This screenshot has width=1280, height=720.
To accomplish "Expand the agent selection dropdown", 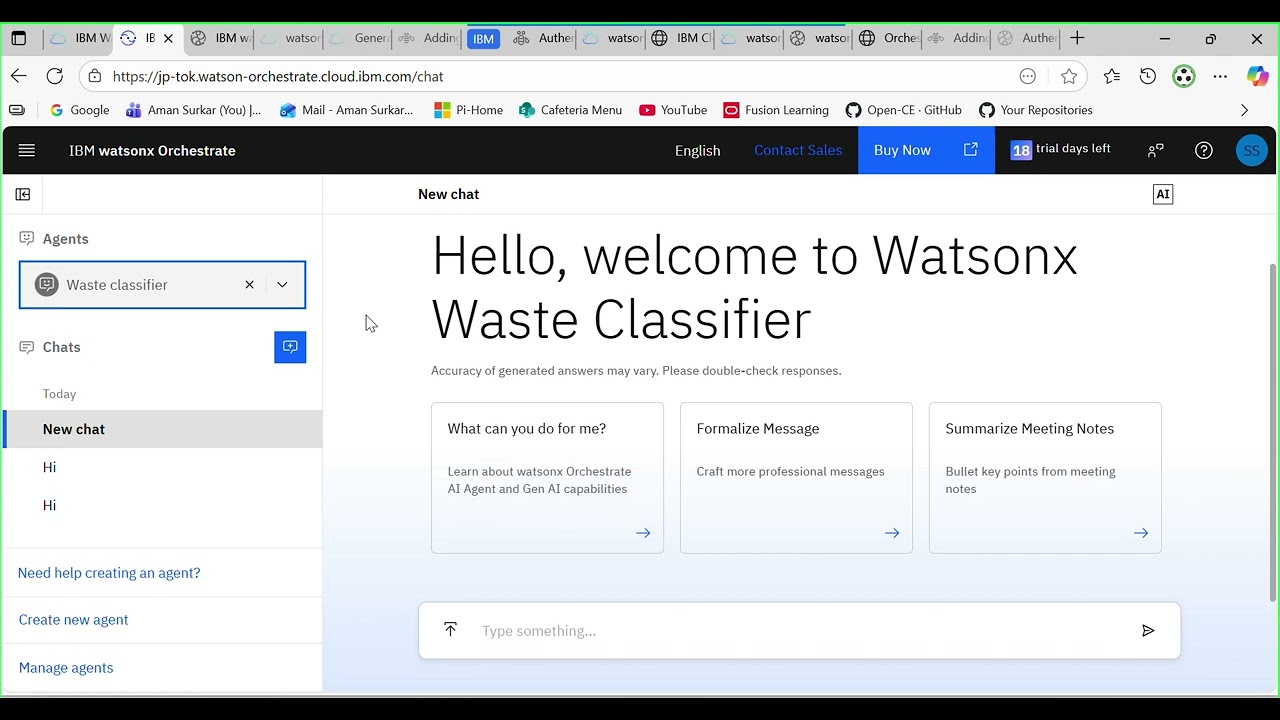I will [x=282, y=285].
